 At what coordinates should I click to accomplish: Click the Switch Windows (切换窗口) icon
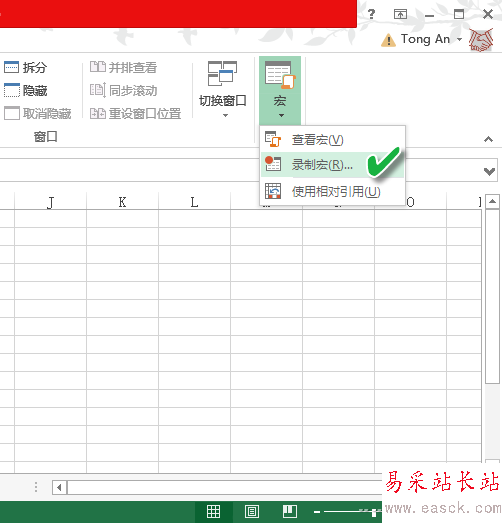(x=222, y=73)
